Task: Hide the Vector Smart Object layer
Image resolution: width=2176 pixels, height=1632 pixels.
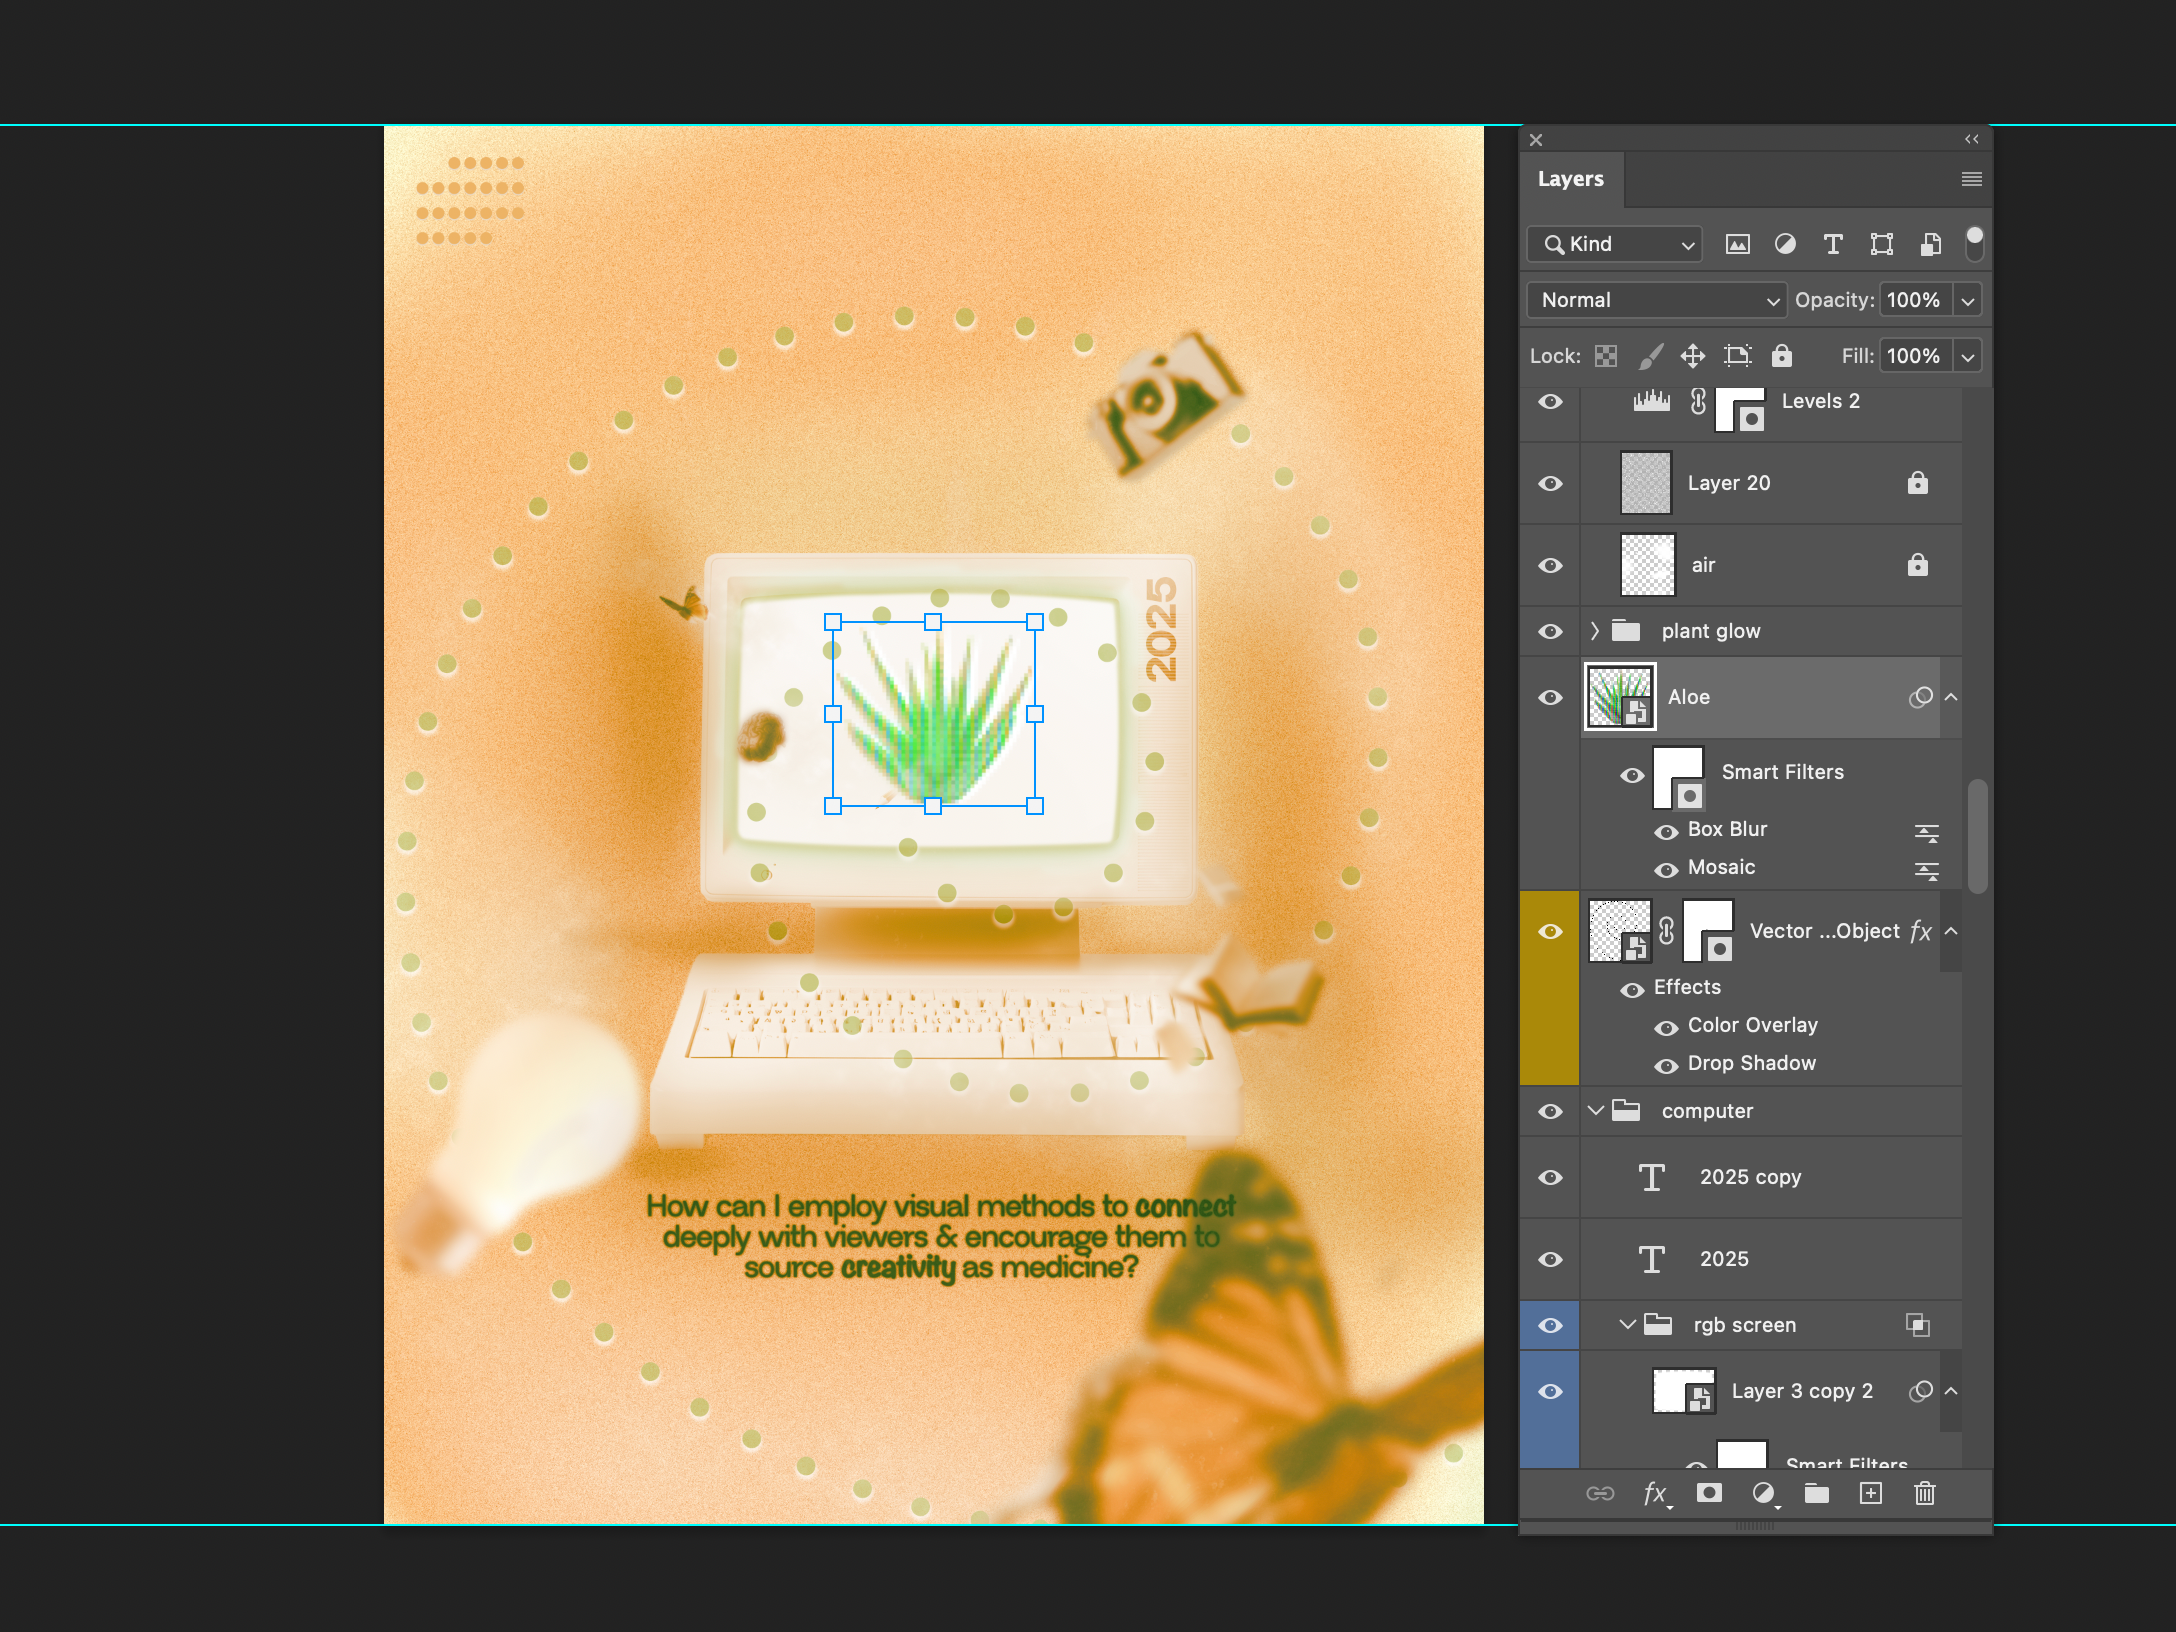Action: 1550,931
